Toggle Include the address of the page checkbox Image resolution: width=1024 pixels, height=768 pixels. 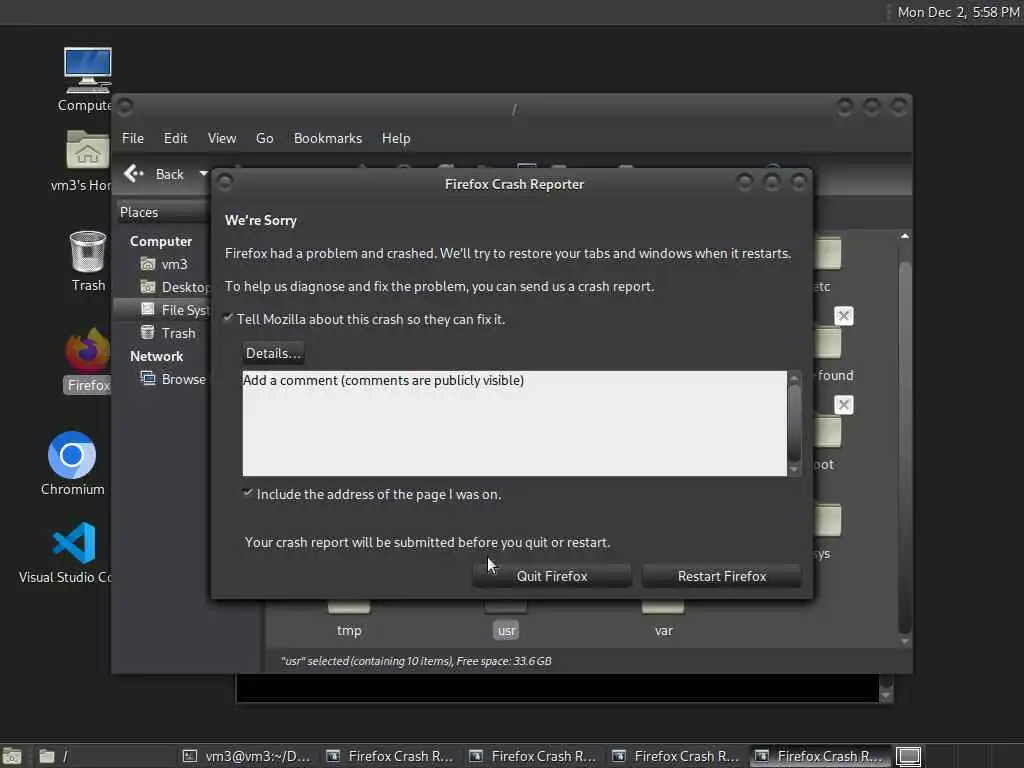[x=248, y=493]
